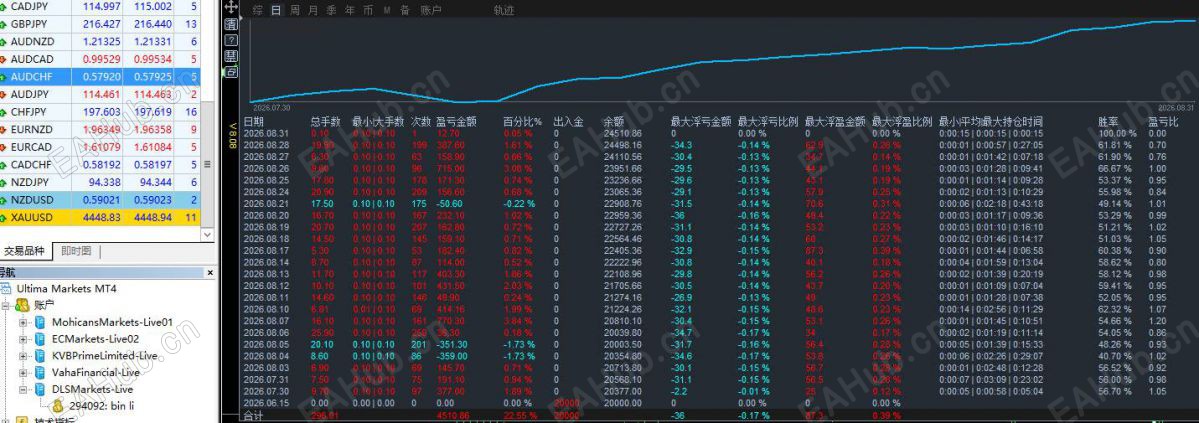Switch to the 即时图 tick chart tab
The height and width of the screenshot is (423, 1199).
click(76, 251)
